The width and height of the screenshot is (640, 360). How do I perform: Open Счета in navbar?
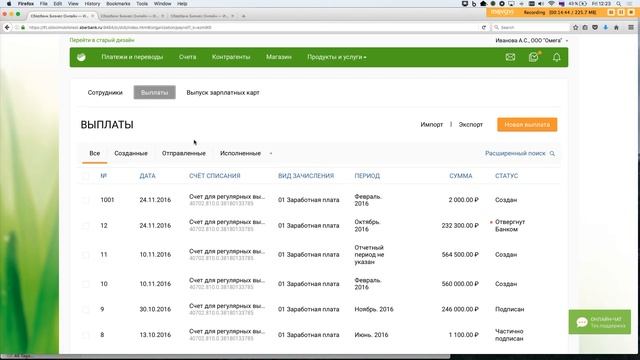pos(187,57)
